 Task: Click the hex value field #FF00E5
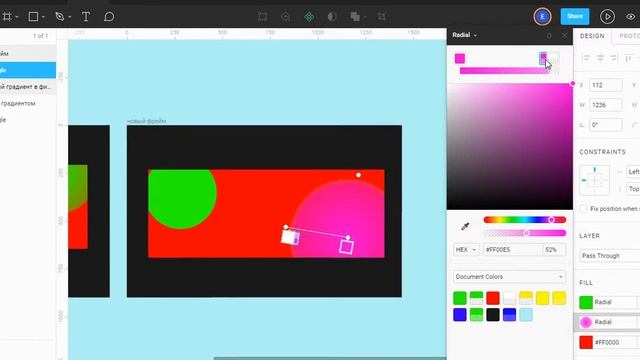tap(513, 249)
